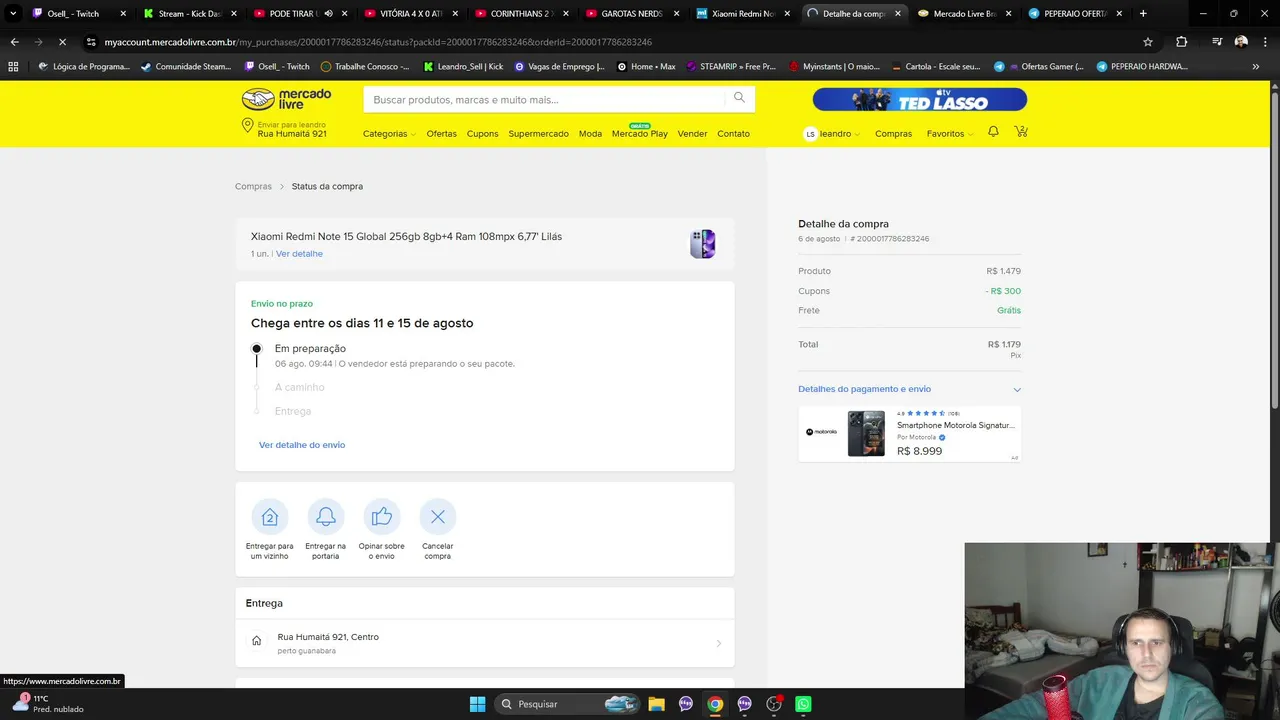Click the page vertical scrollbar

pyautogui.click(x=1274, y=250)
